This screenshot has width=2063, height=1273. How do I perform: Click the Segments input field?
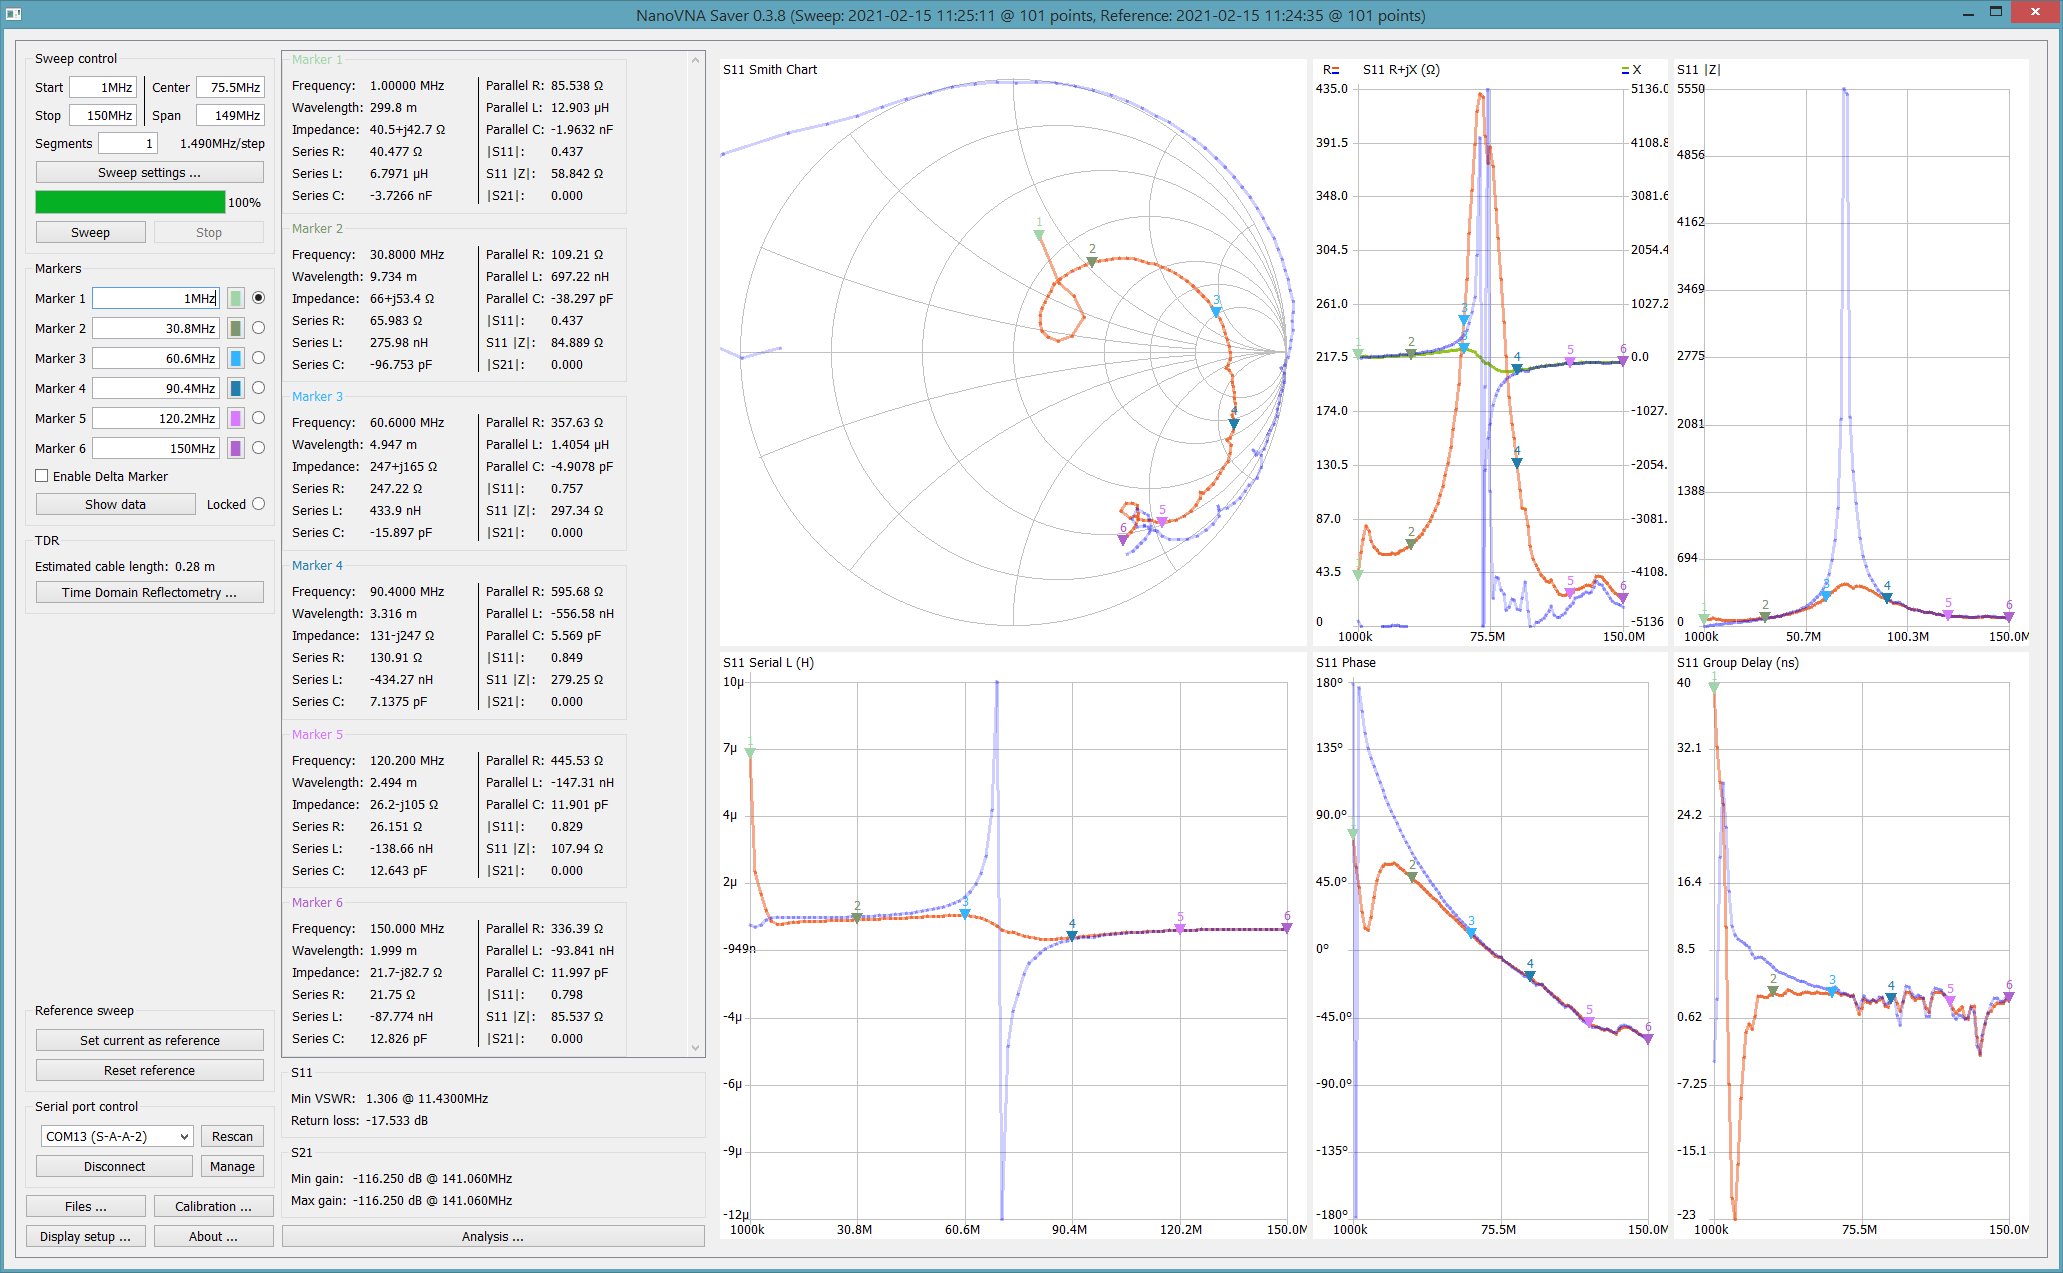click(128, 143)
